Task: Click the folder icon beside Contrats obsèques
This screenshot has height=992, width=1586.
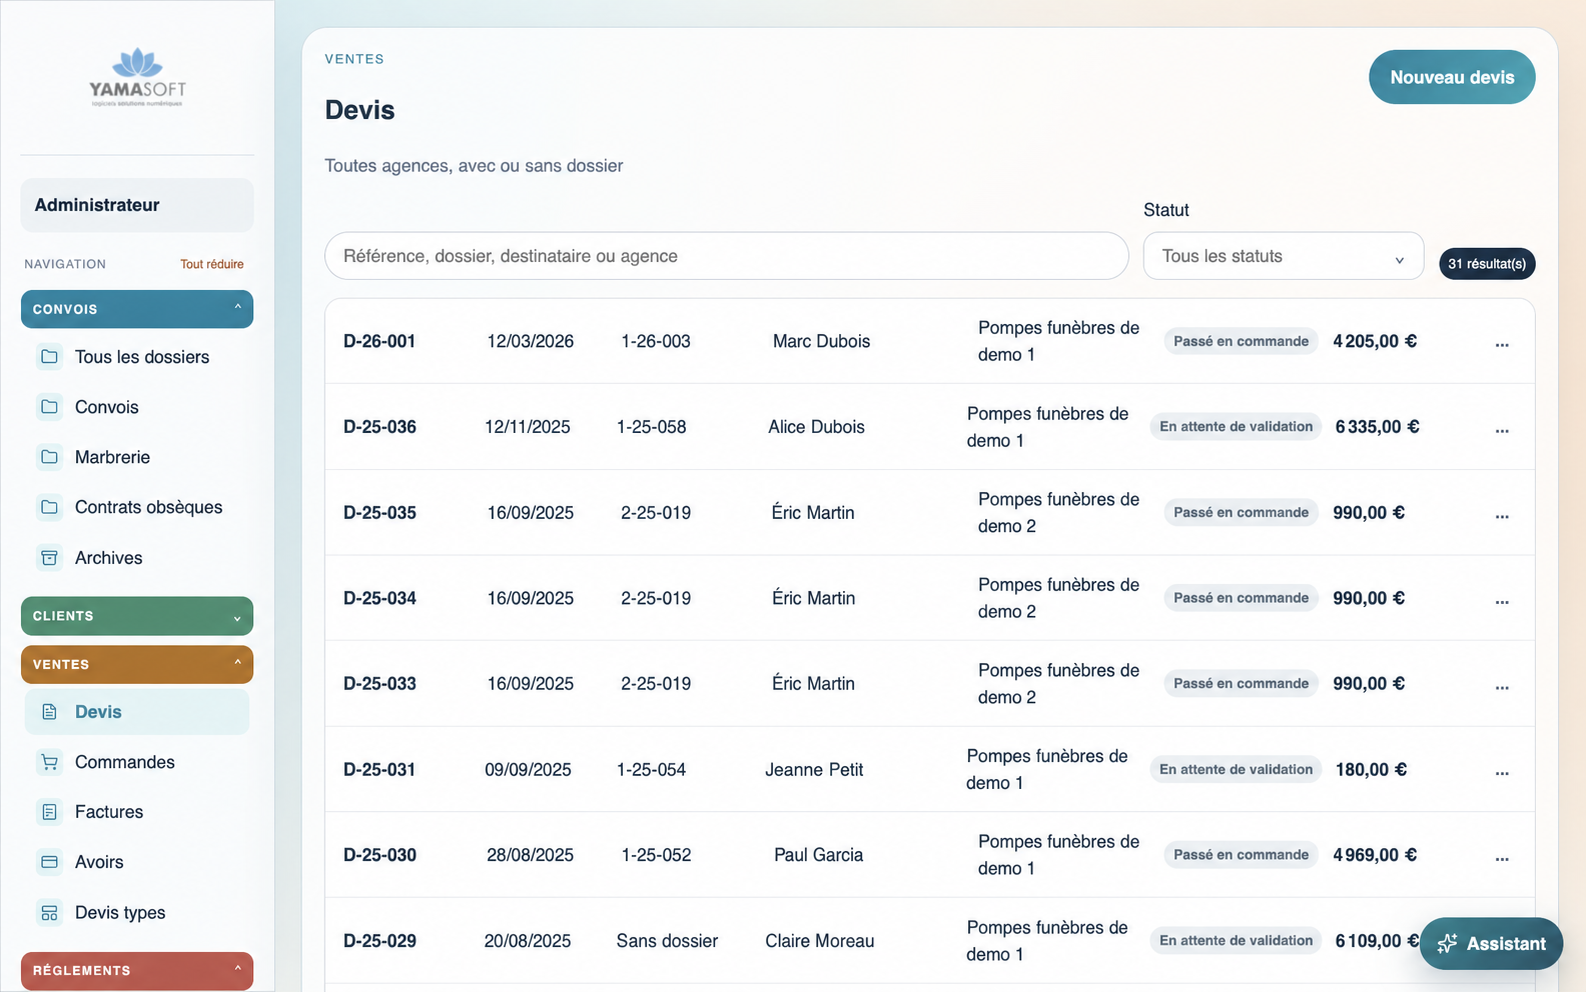Action: coord(49,507)
